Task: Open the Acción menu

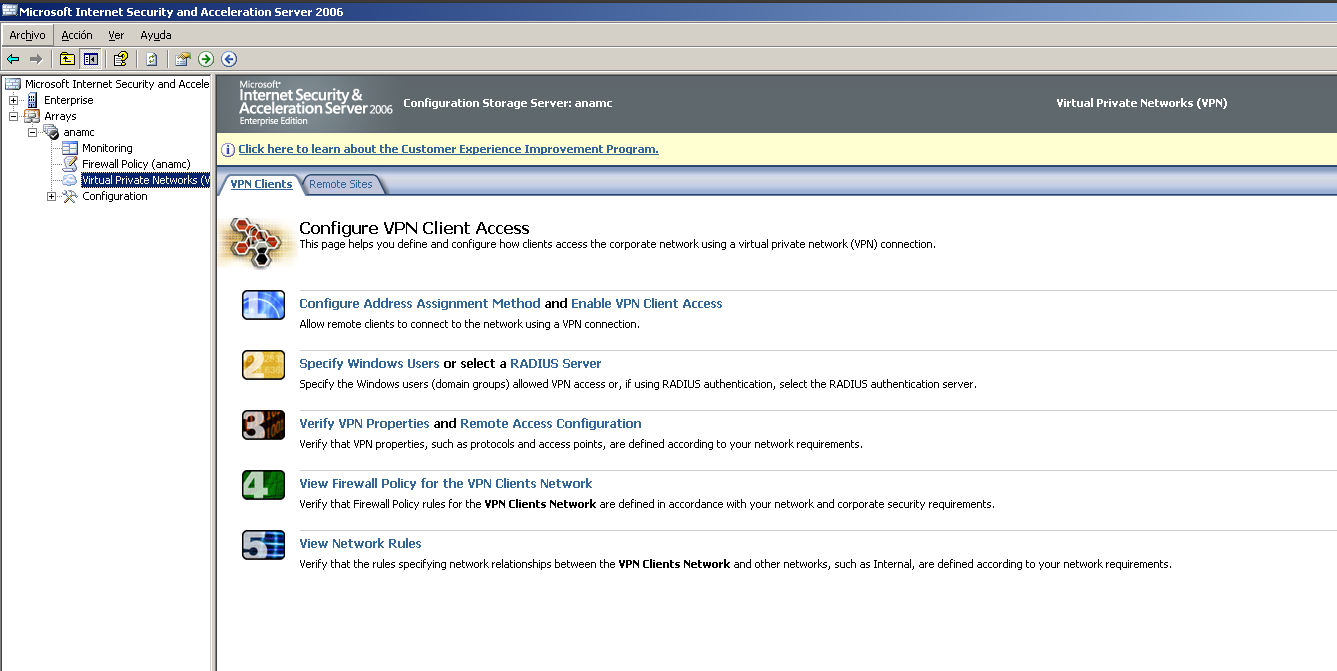Action: click(77, 35)
